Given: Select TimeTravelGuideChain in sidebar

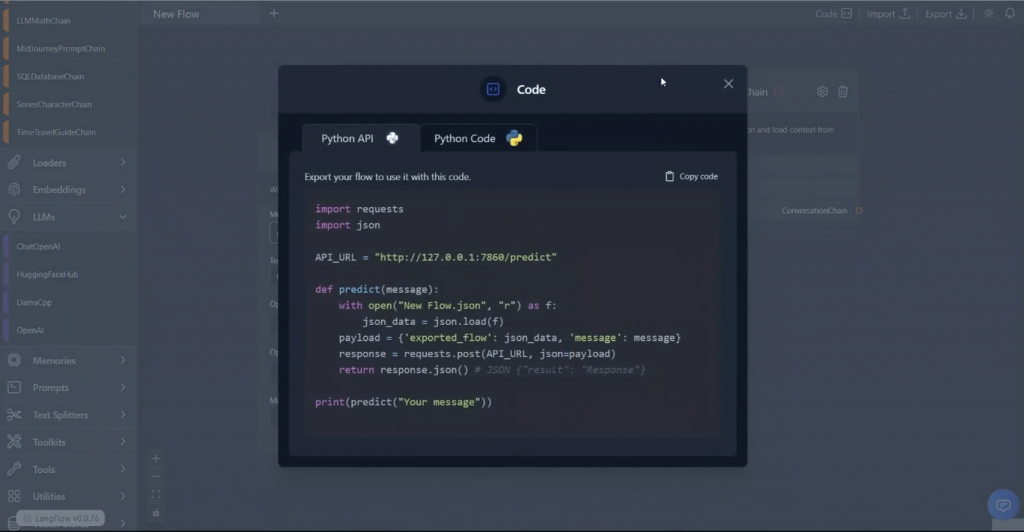Looking at the screenshot, I should [x=56, y=132].
